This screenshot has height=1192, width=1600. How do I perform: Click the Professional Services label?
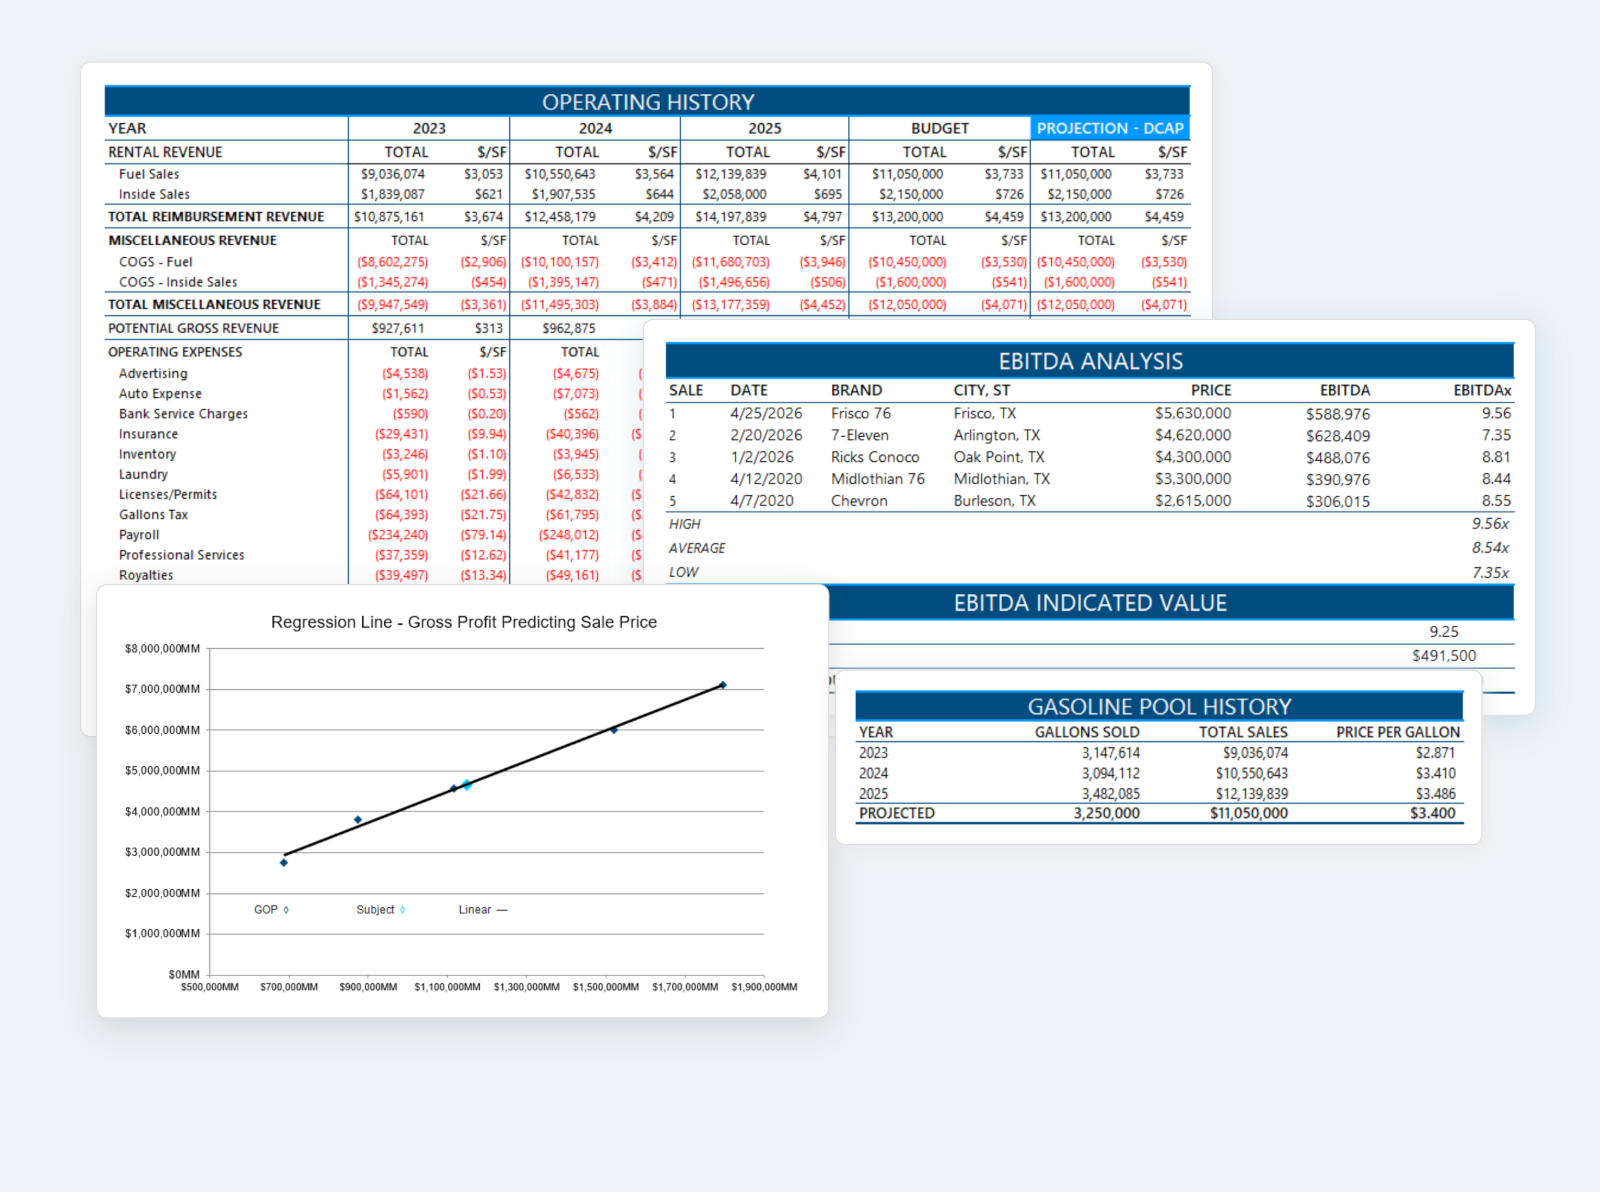point(181,555)
